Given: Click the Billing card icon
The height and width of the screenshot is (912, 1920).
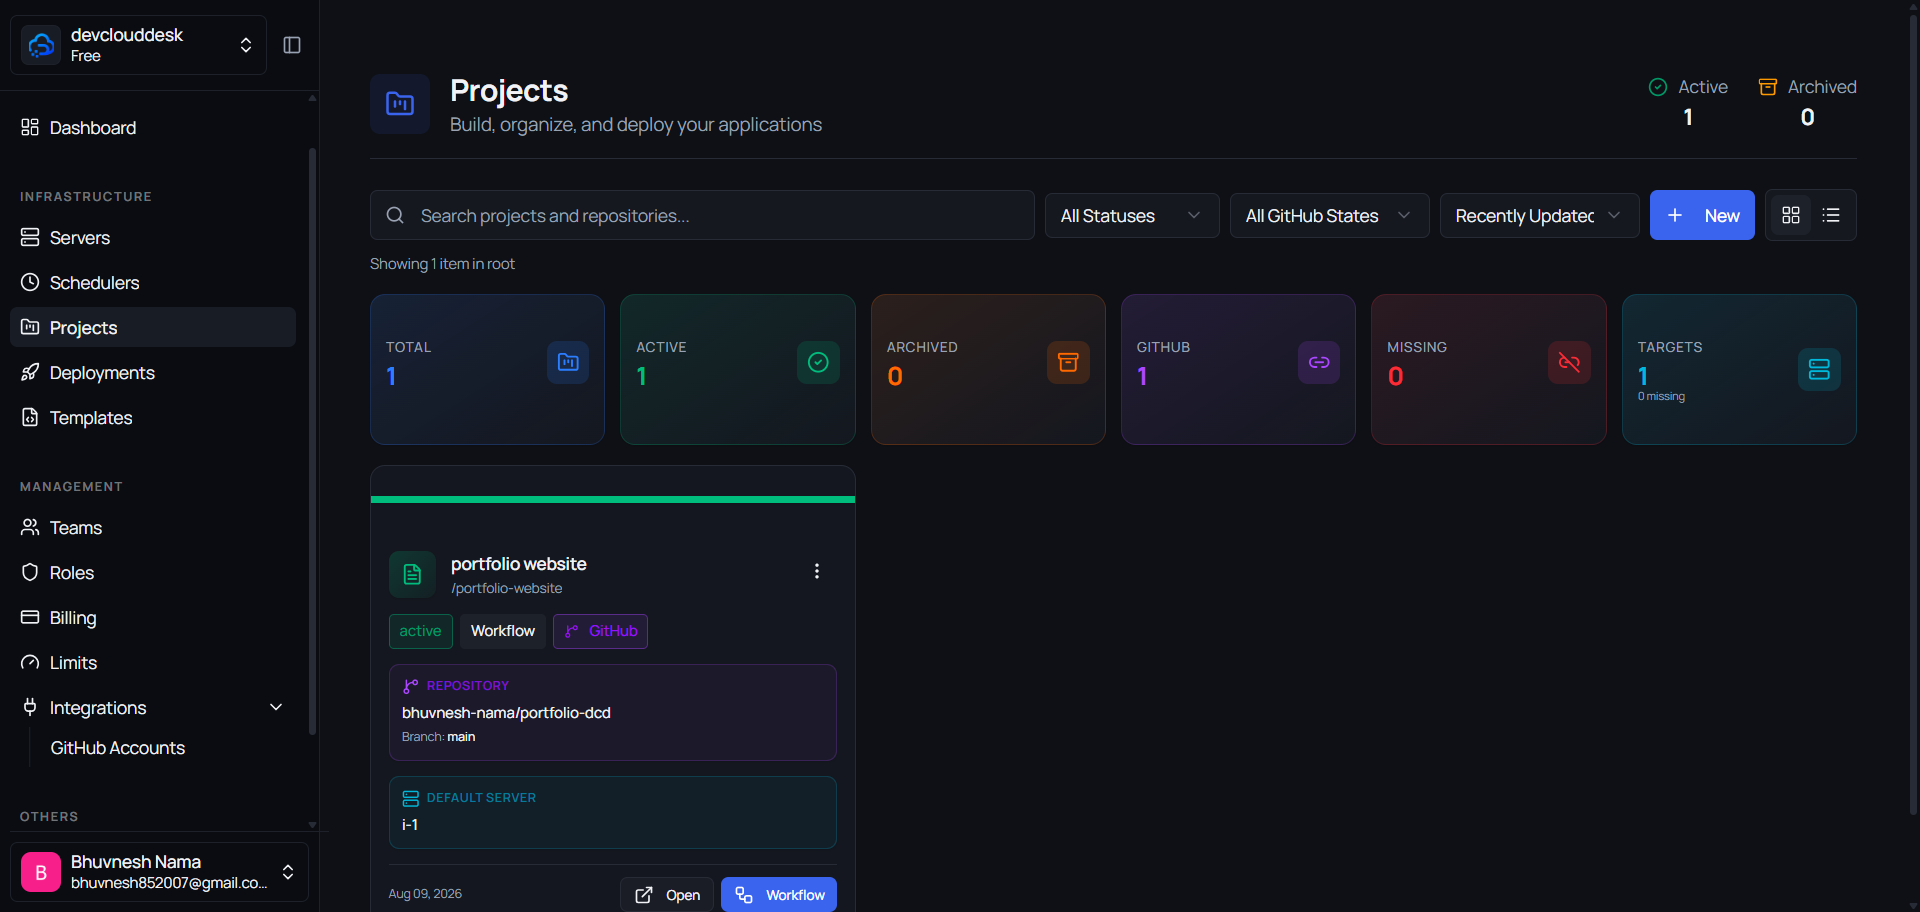Looking at the screenshot, I should pyautogui.click(x=30, y=617).
